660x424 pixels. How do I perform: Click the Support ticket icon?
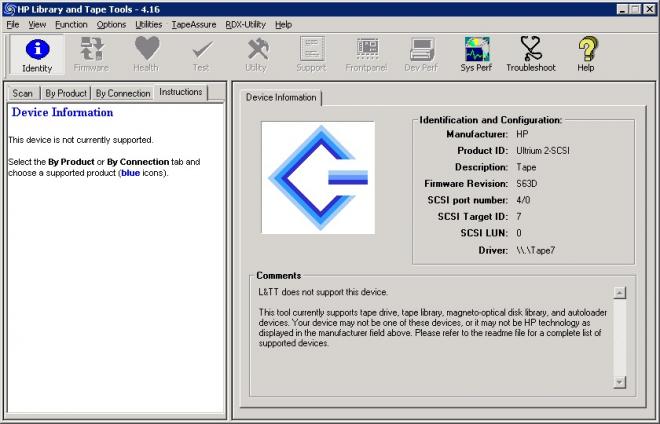311,55
